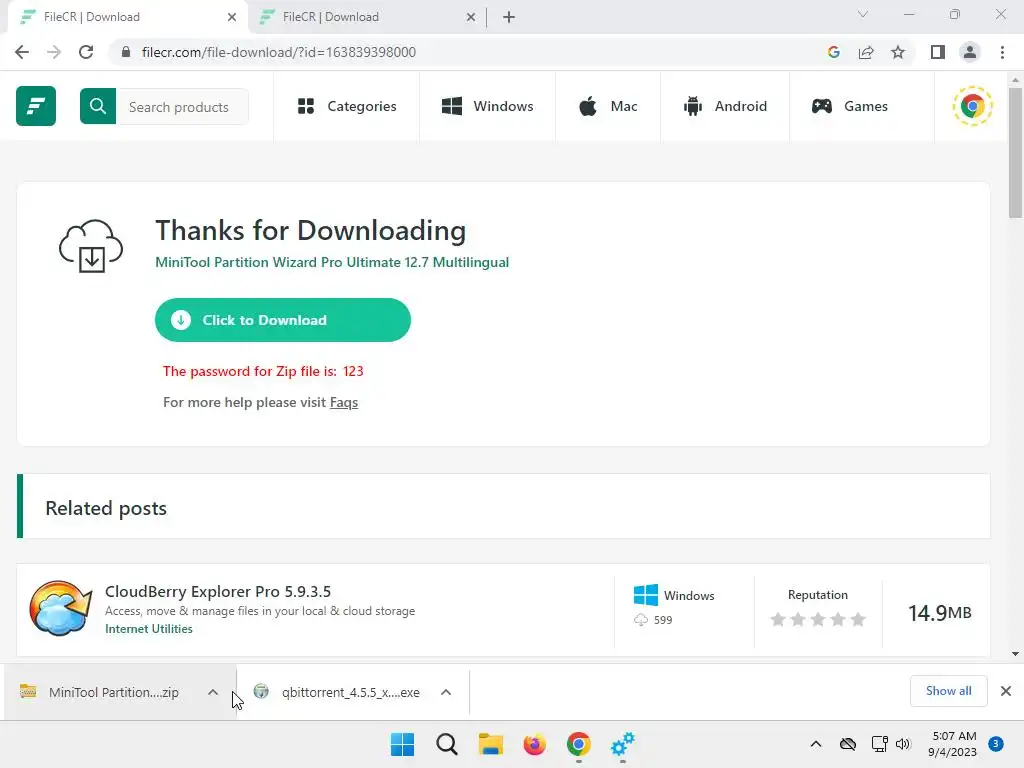Open the gears app in taskbar
The image size is (1024, 768).
click(x=622, y=744)
